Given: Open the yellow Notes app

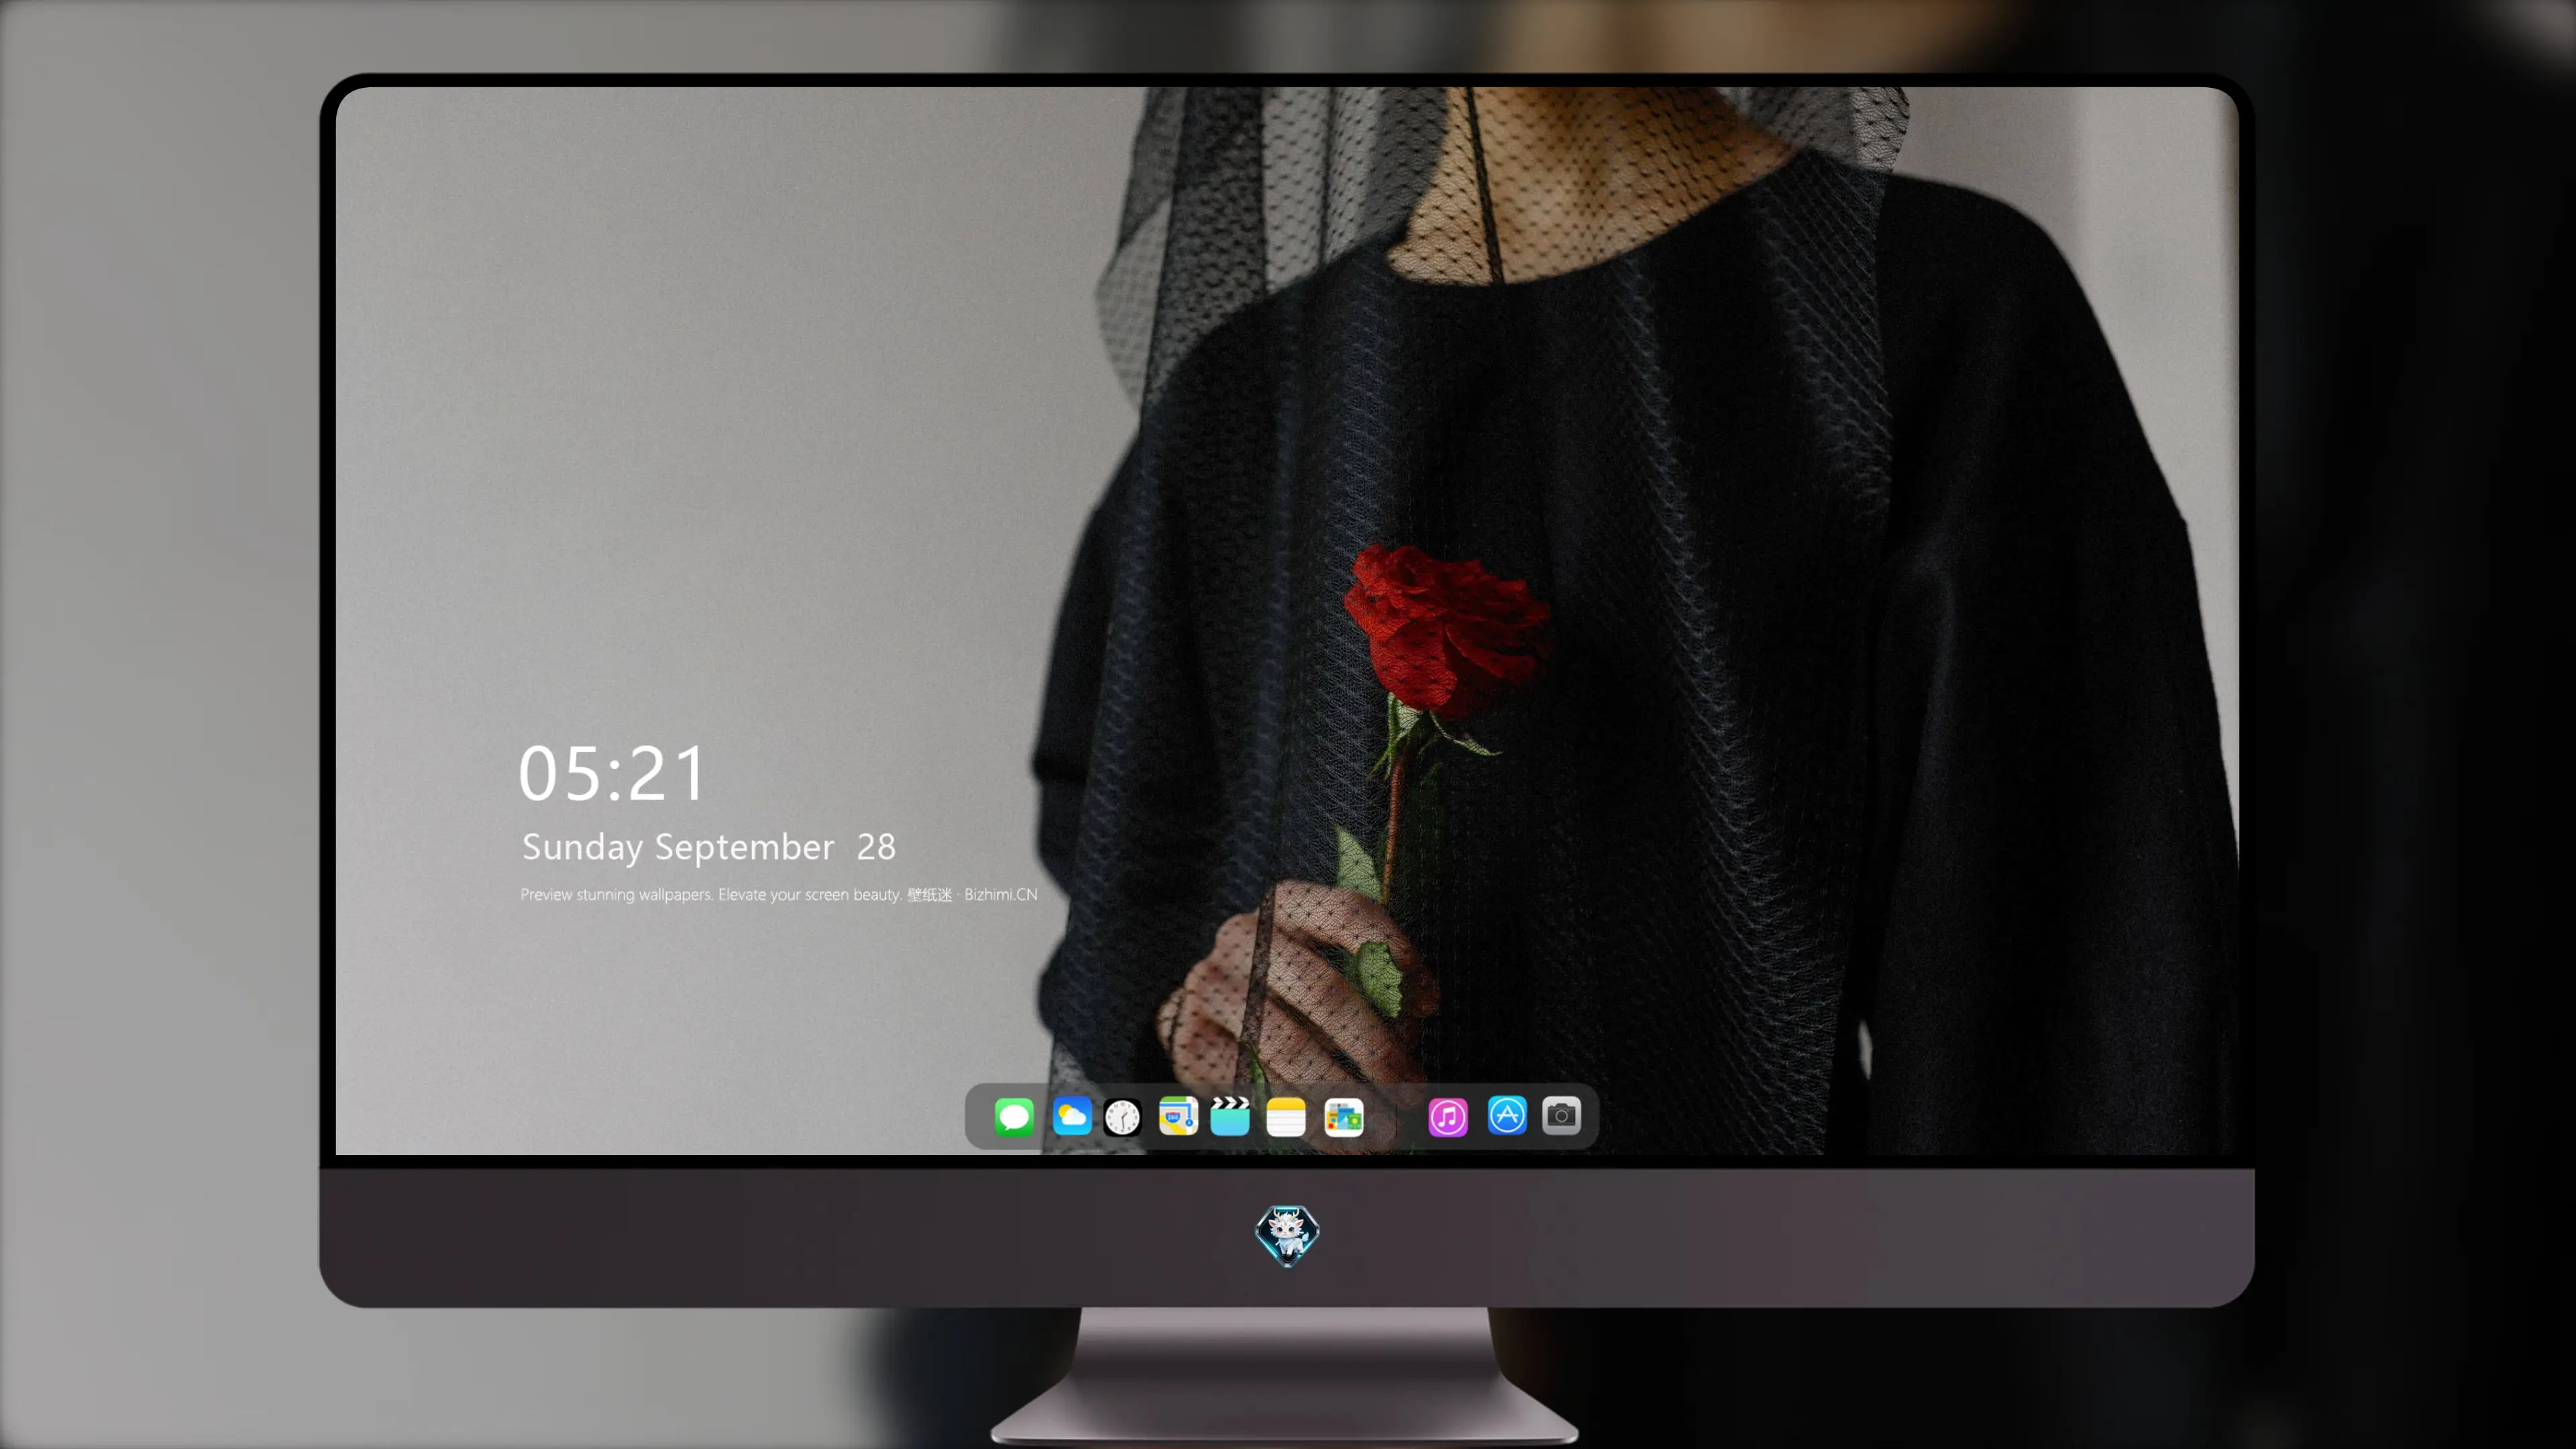Looking at the screenshot, I should (x=1286, y=1116).
